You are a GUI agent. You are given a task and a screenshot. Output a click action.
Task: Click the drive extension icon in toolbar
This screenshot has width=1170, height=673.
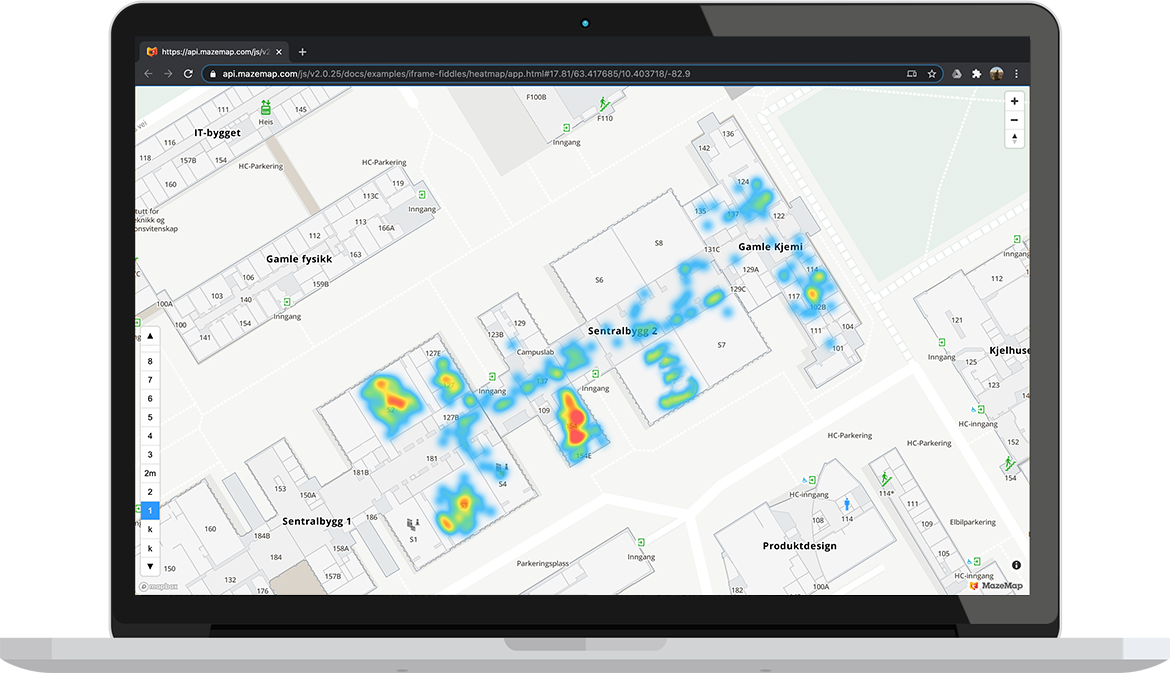click(957, 74)
